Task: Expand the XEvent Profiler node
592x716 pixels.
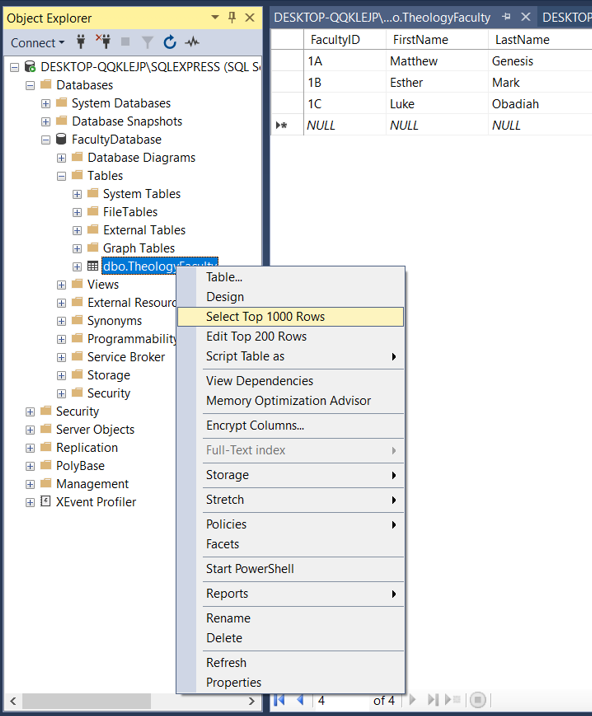Action: point(30,502)
